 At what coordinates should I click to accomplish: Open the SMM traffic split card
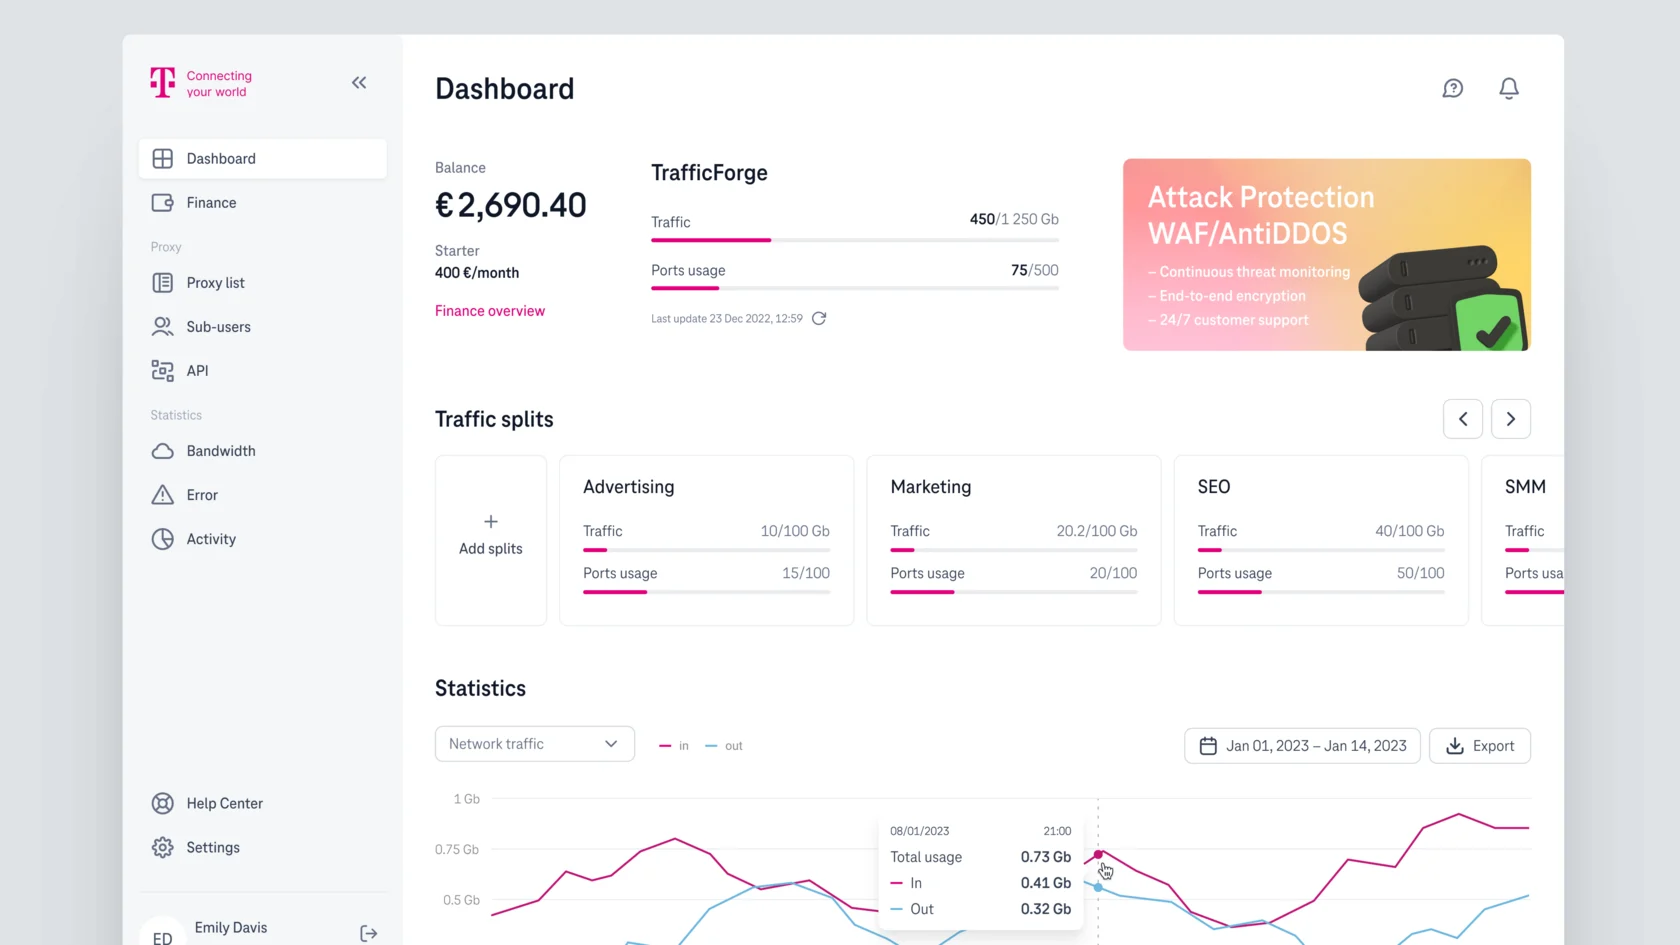click(1523, 540)
